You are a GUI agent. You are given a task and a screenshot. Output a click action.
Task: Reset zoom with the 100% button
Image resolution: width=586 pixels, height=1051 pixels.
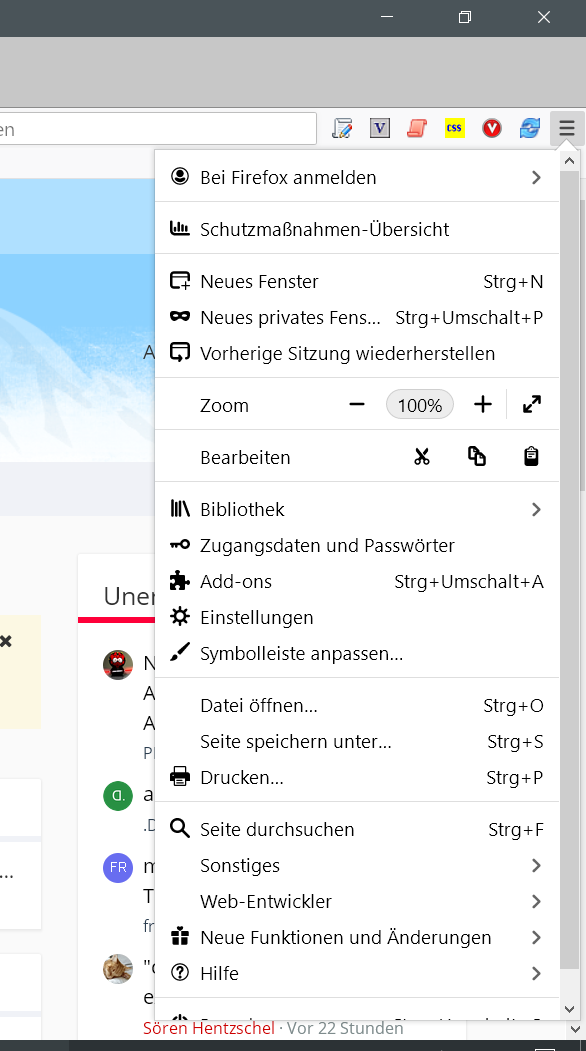tap(420, 405)
